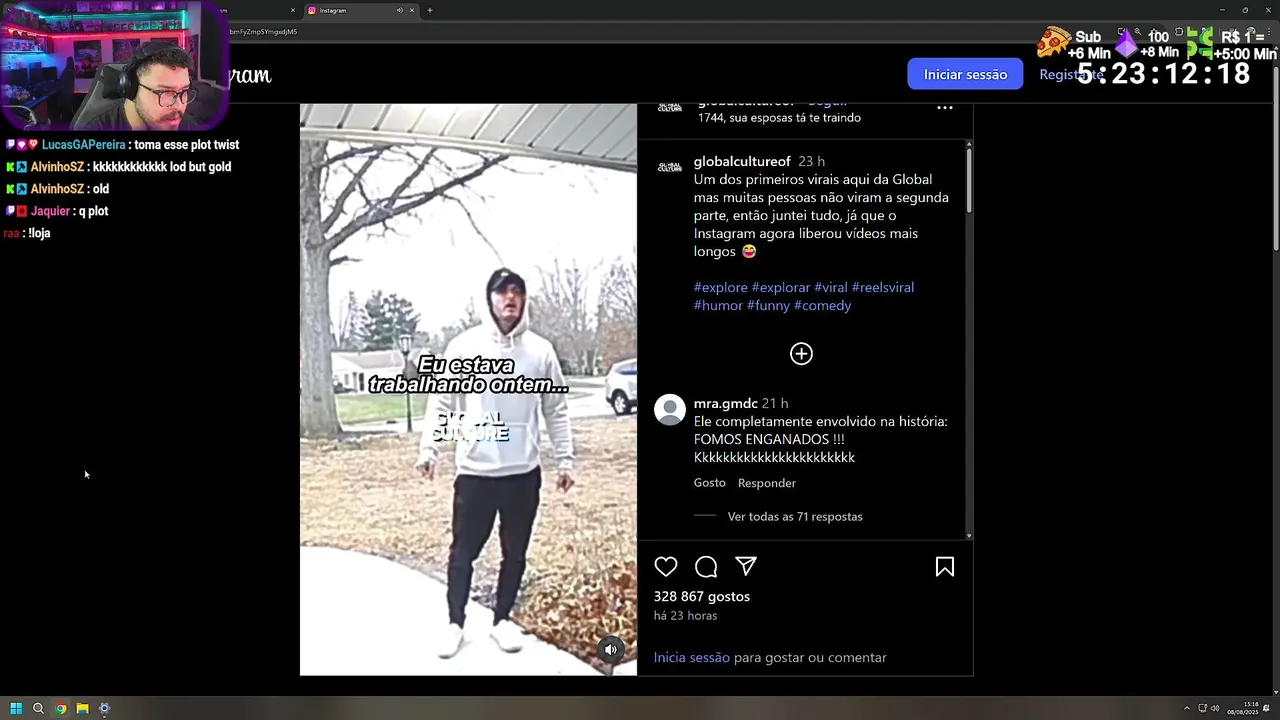Open the Windows Start menu

[16, 708]
